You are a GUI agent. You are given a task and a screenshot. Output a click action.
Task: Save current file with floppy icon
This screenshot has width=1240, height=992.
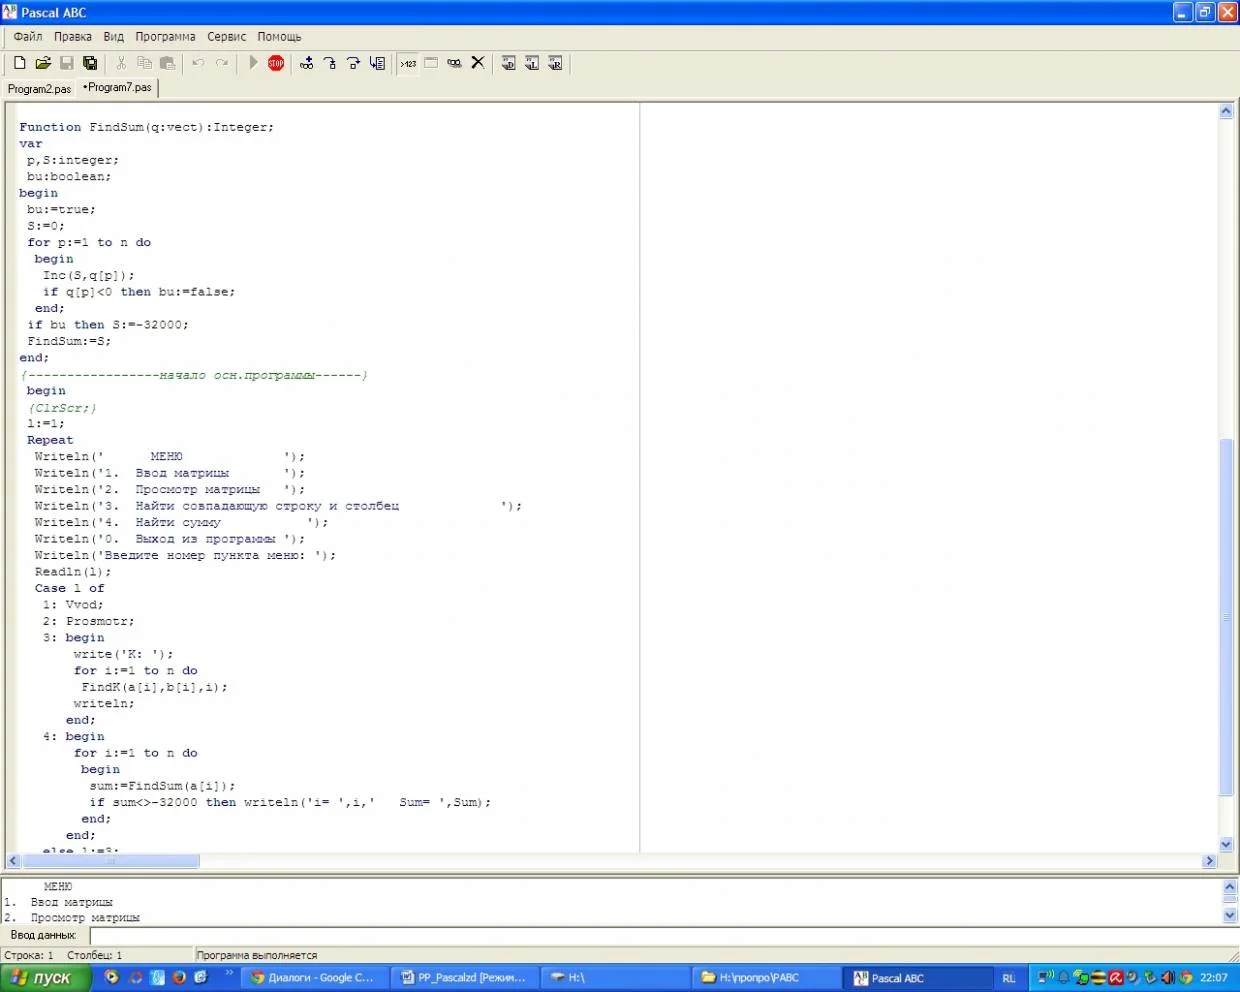67,63
